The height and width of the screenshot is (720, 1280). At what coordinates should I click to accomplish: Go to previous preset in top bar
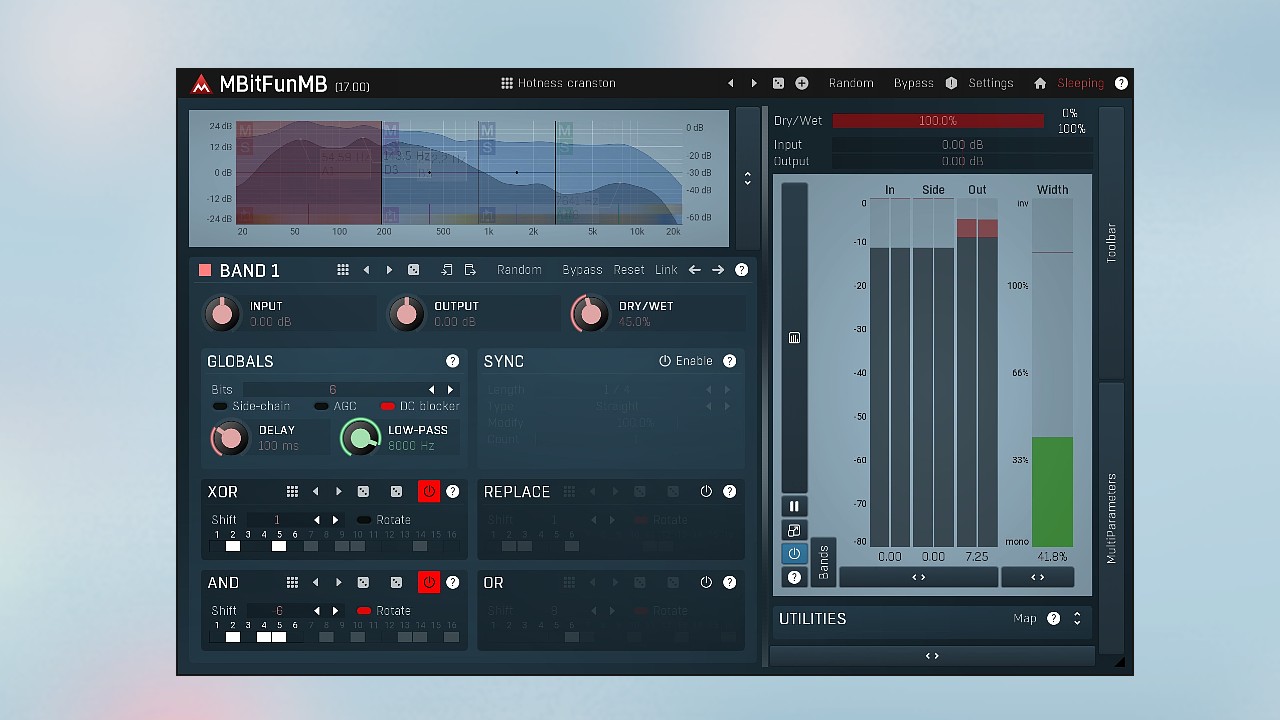point(730,83)
